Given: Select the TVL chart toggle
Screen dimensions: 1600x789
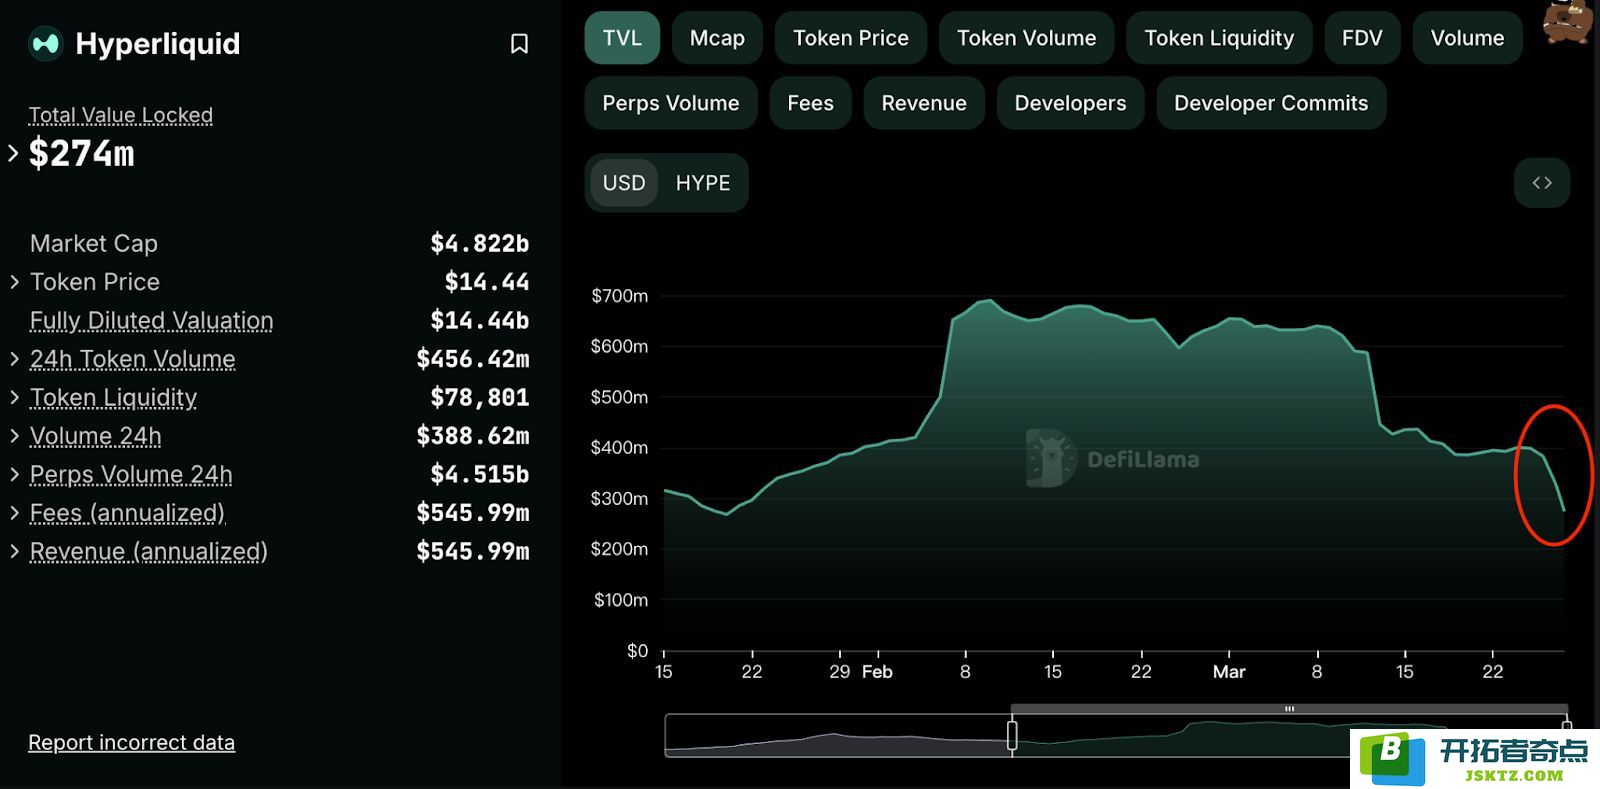Looking at the screenshot, I should (622, 38).
